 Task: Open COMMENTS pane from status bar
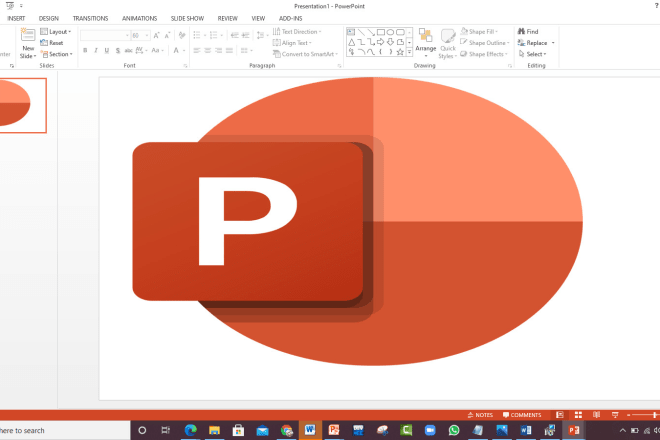point(522,415)
